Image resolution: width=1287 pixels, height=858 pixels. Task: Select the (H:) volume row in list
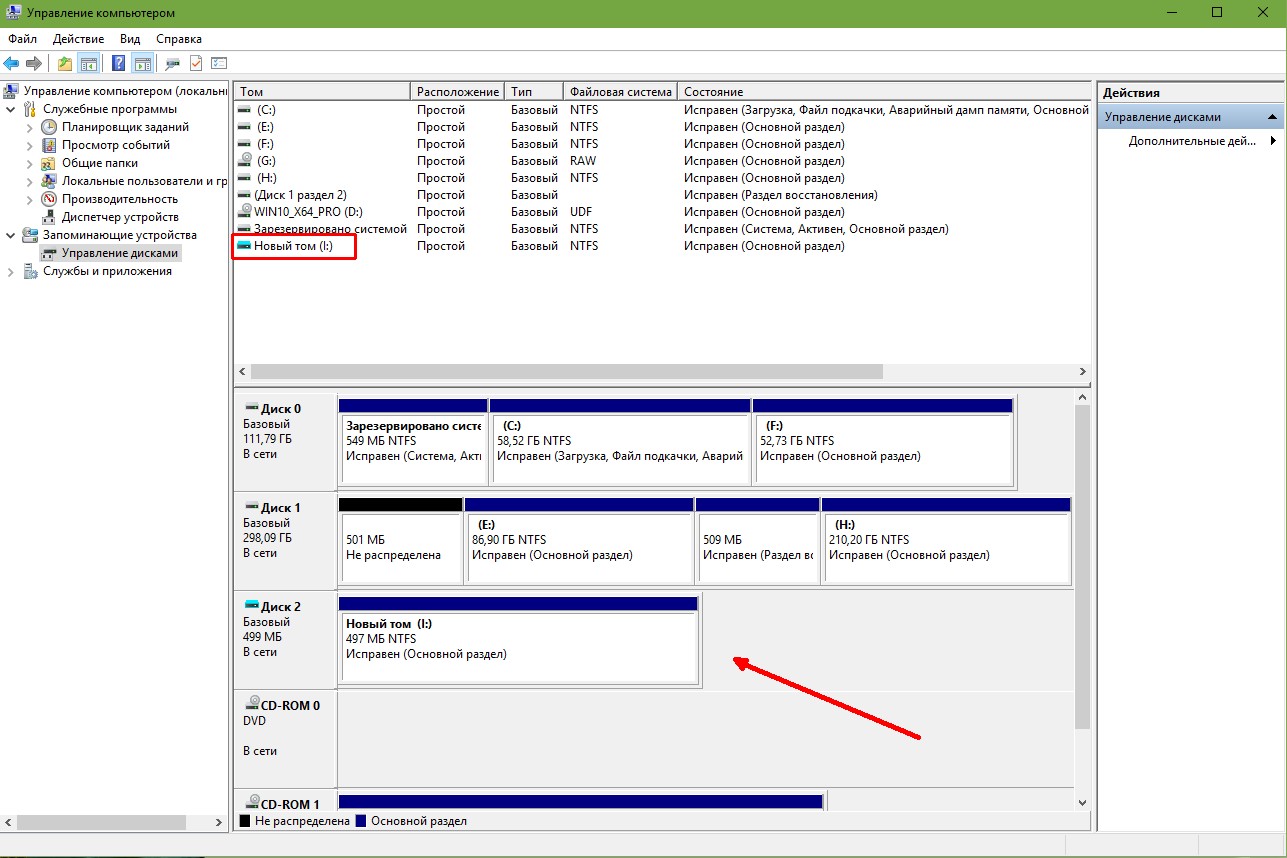(x=662, y=178)
